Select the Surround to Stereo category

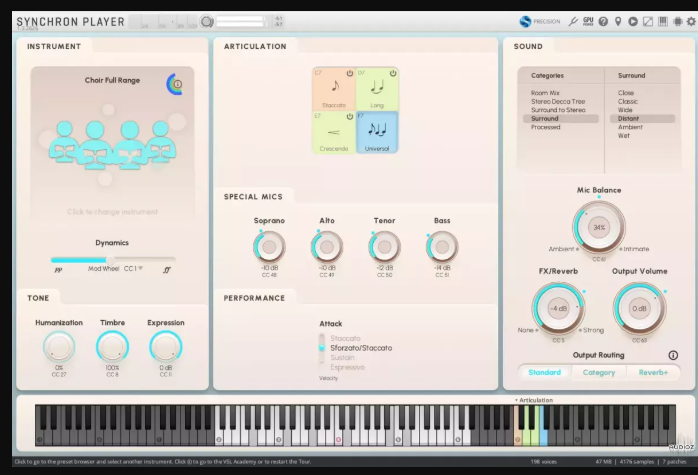pos(558,110)
